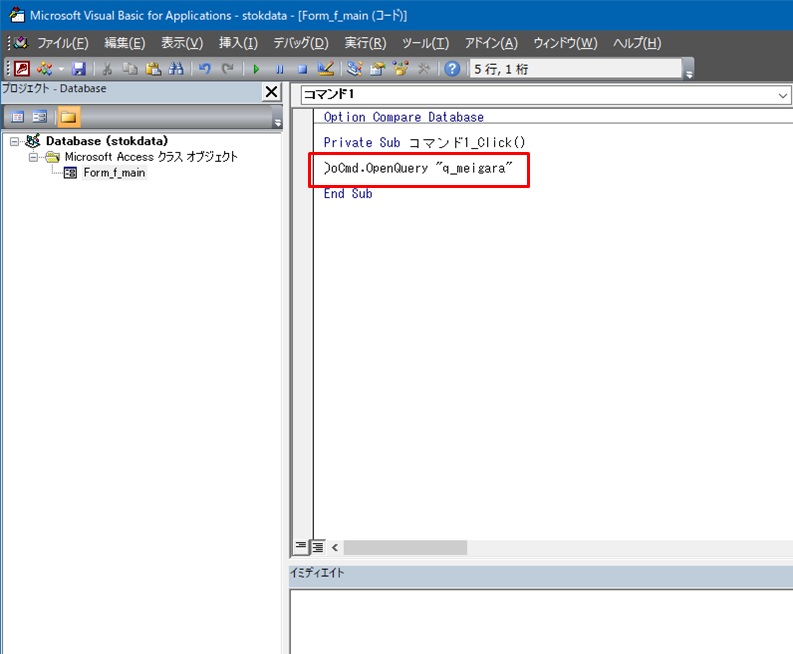The image size is (793, 654).
Task: Click the Option Compare Database line
Action: pos(404,117)
